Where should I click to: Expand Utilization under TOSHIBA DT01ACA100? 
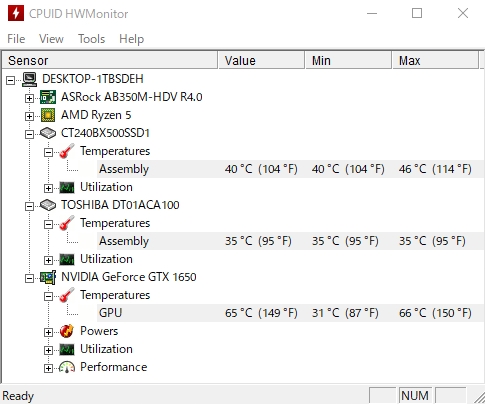click(48, 260)
